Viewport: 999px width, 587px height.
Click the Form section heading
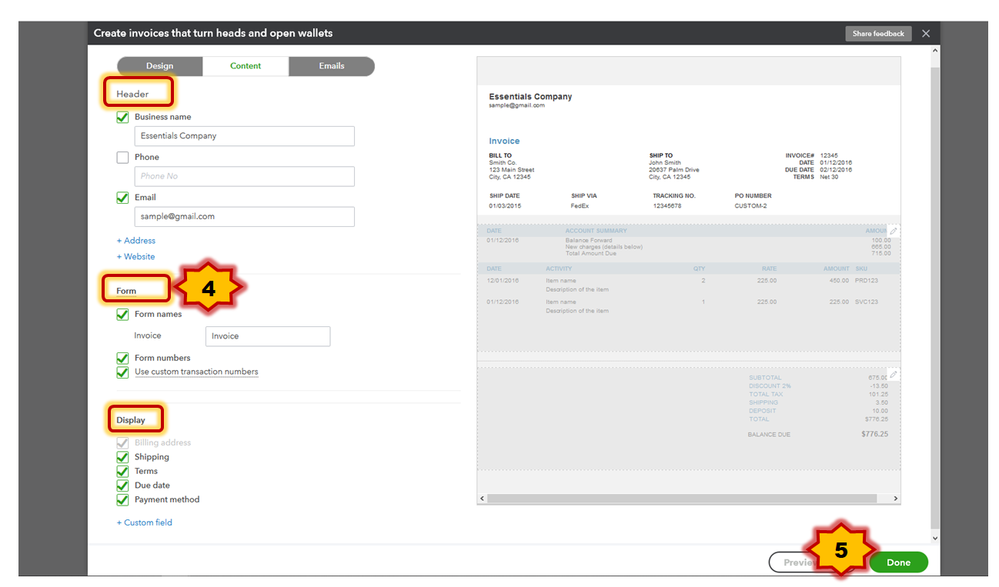point(126,291)
